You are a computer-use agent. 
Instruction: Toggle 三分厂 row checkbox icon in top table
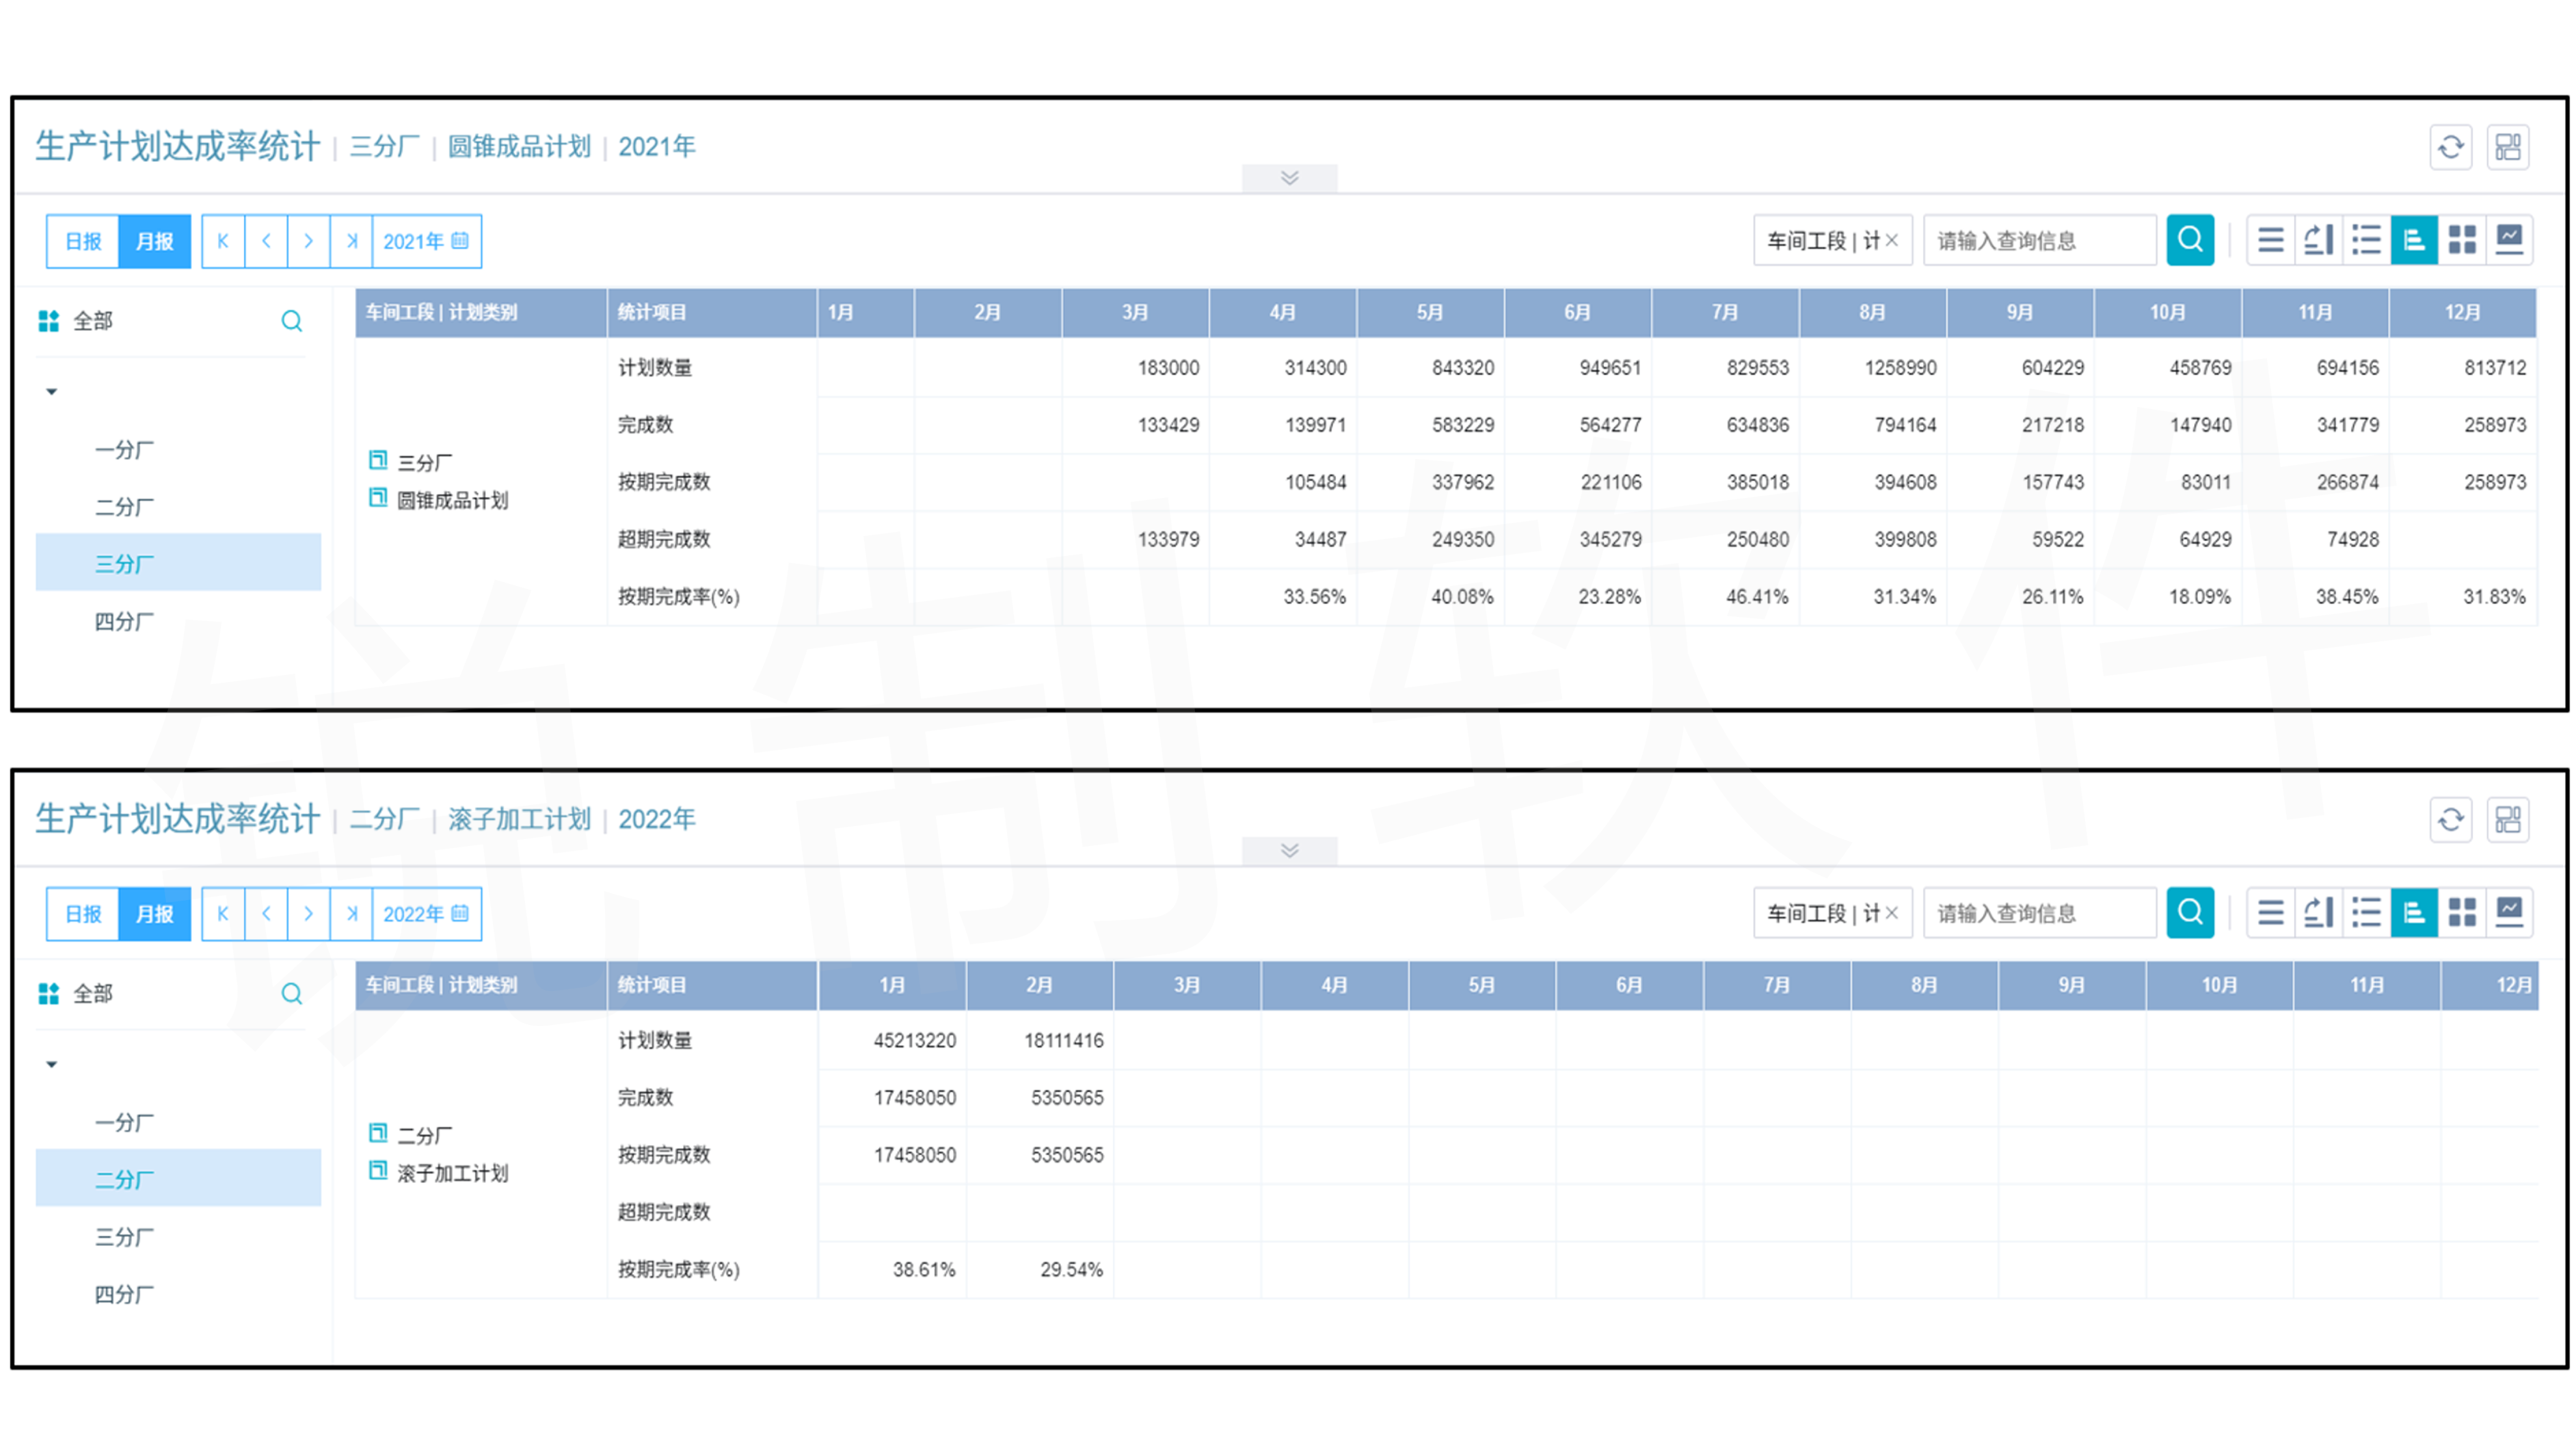378,461
